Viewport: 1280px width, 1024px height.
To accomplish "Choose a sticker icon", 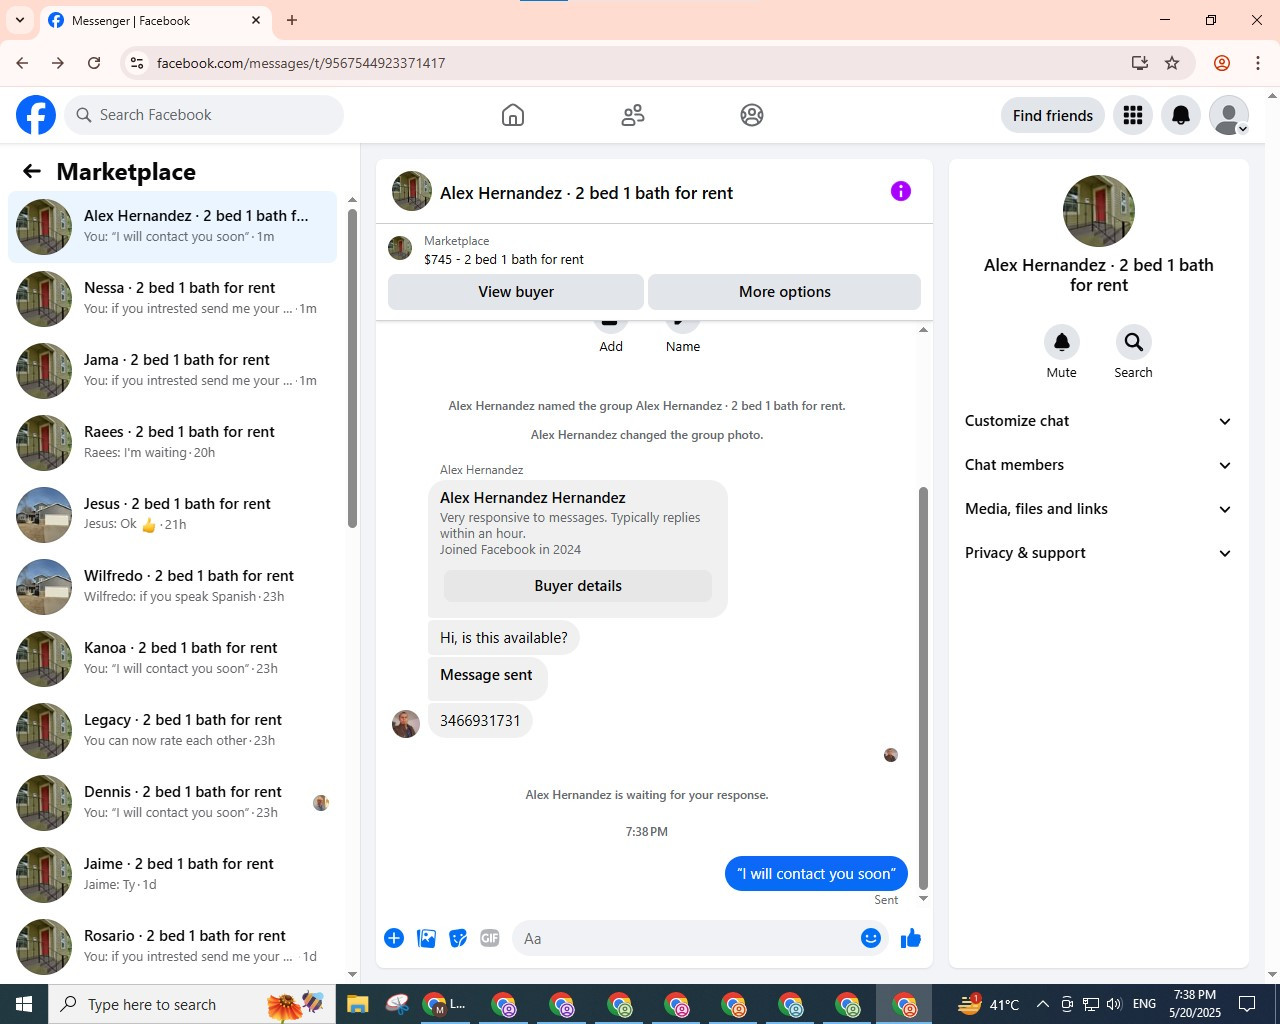I will [x=458, y=938].
